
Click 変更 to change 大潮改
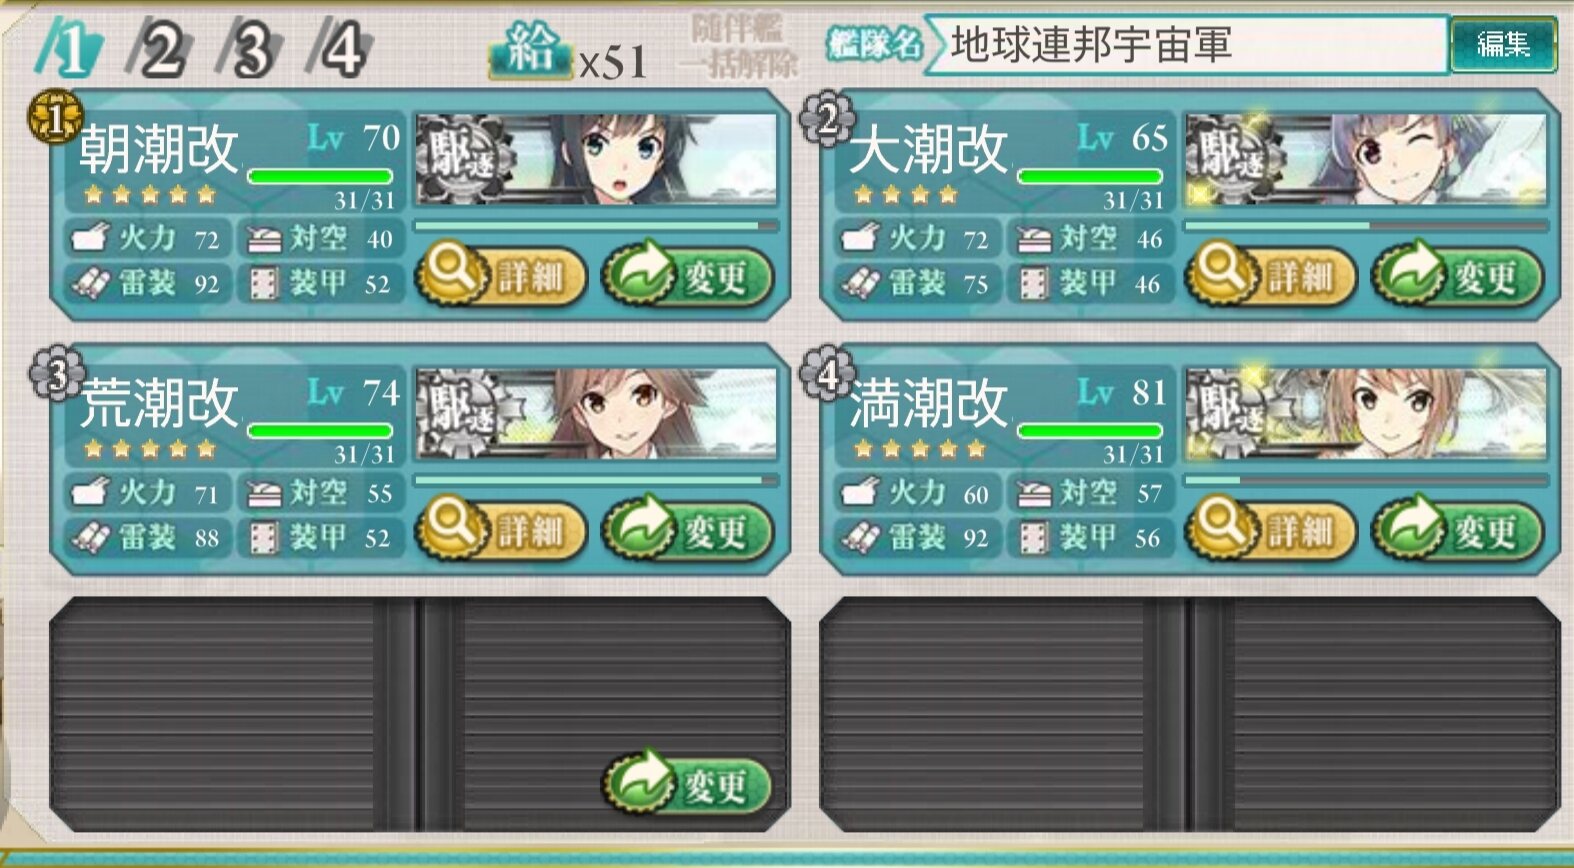click(x=1458, y=276)
